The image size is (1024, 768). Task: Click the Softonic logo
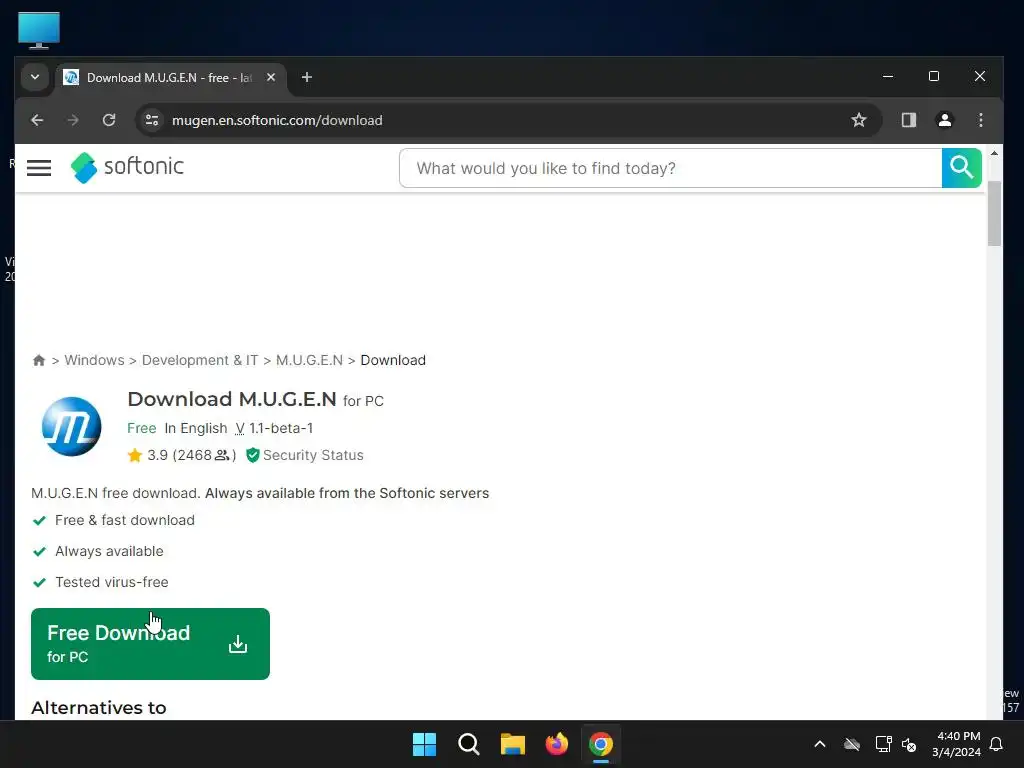[127, 167]
